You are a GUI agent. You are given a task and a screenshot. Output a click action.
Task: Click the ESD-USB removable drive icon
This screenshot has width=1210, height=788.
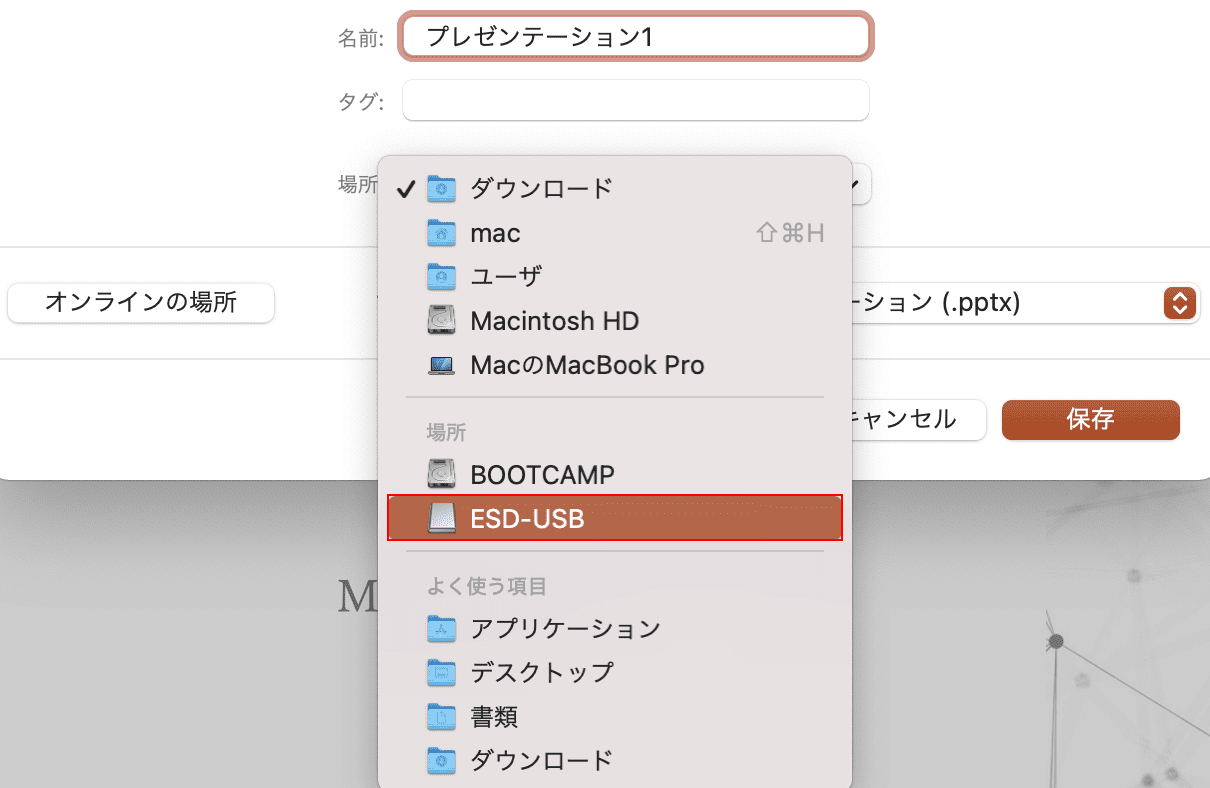point(442,519)
